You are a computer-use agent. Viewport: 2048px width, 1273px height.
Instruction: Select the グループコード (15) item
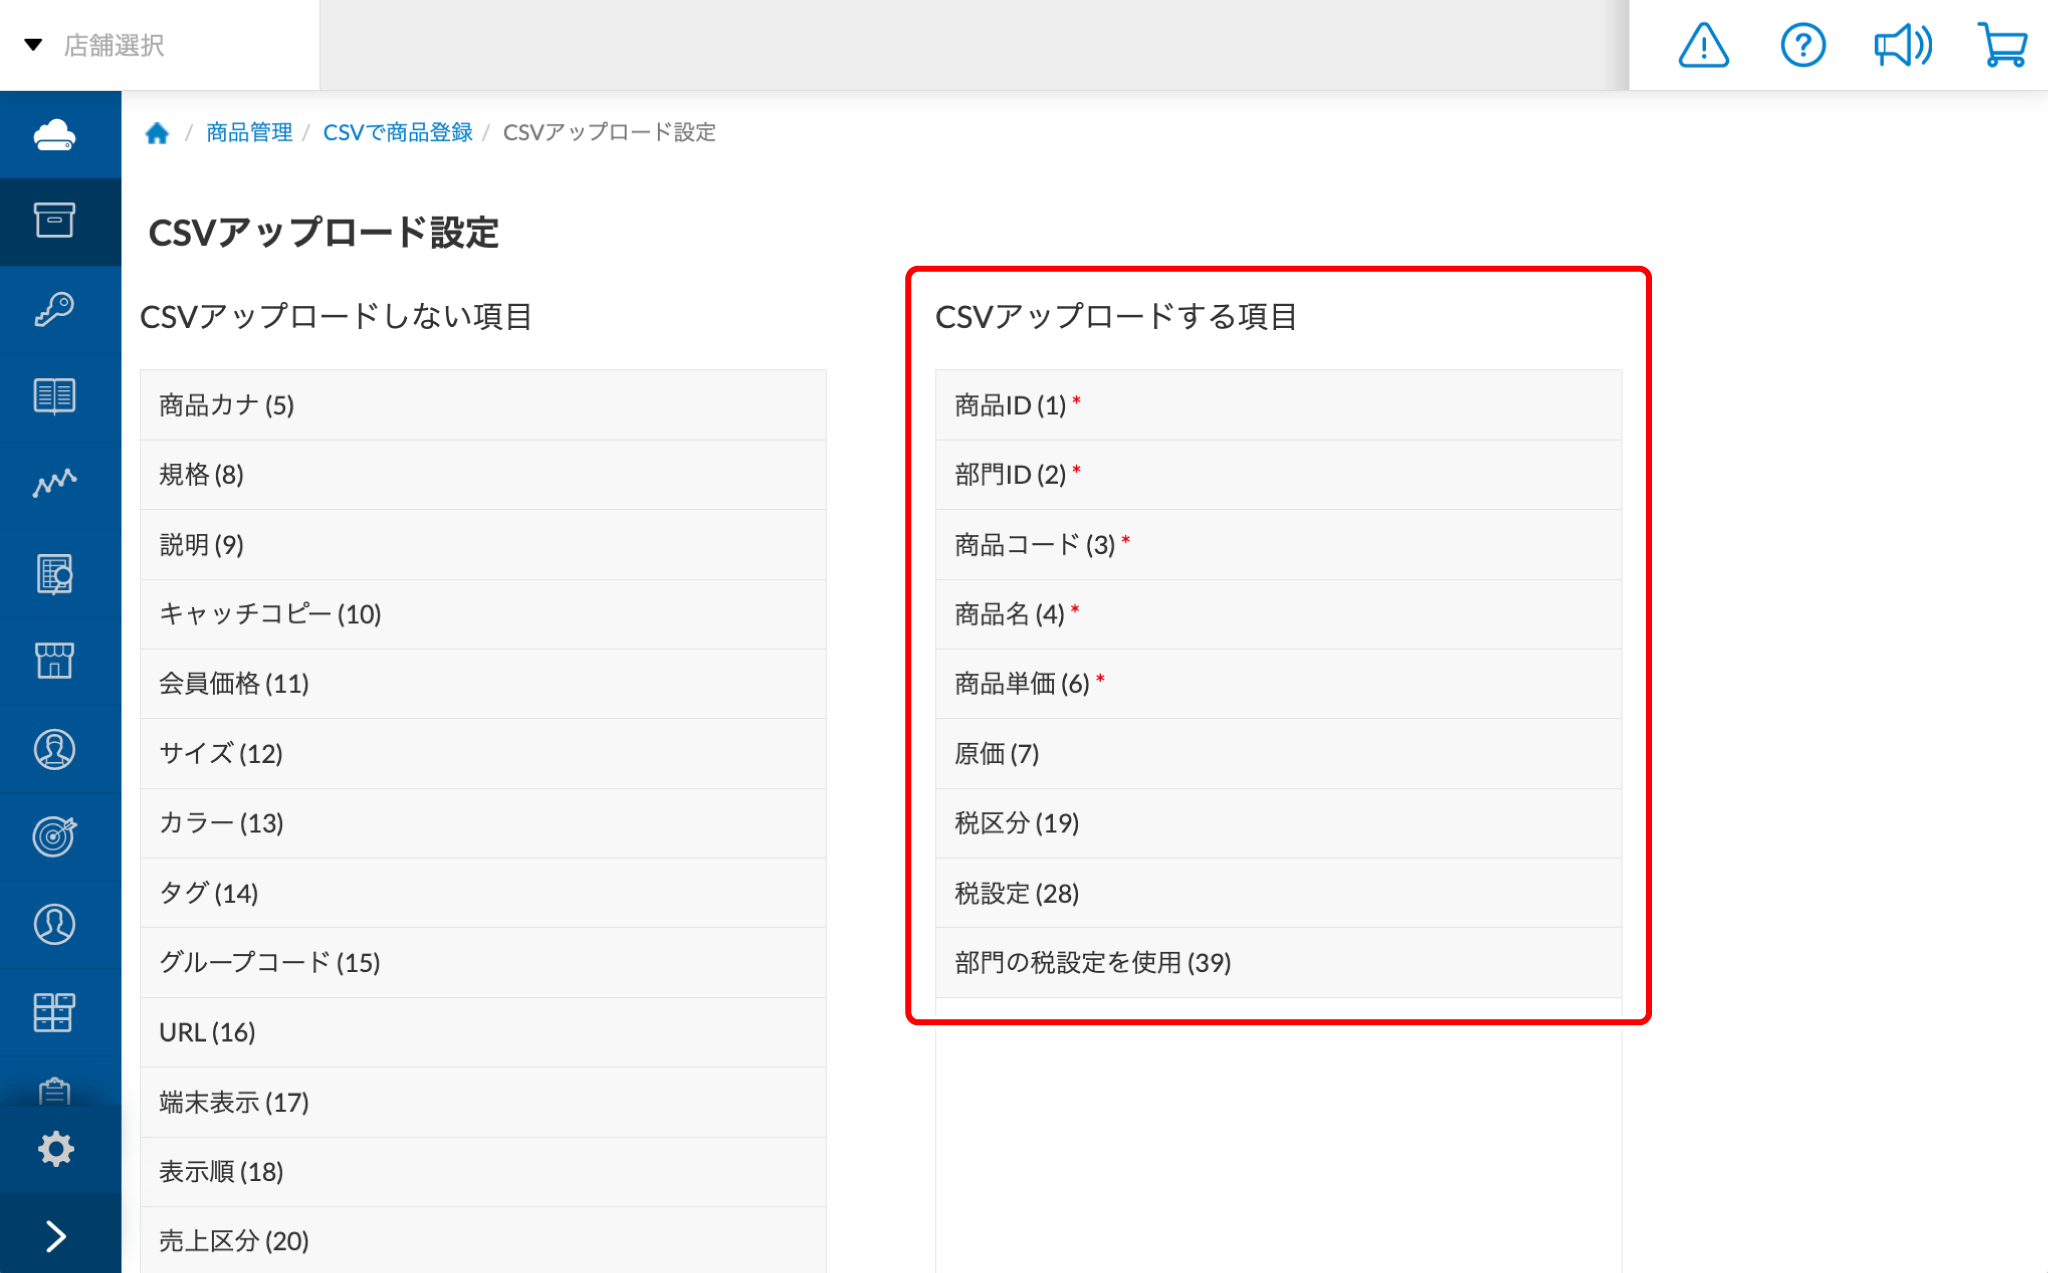[483, 962]
